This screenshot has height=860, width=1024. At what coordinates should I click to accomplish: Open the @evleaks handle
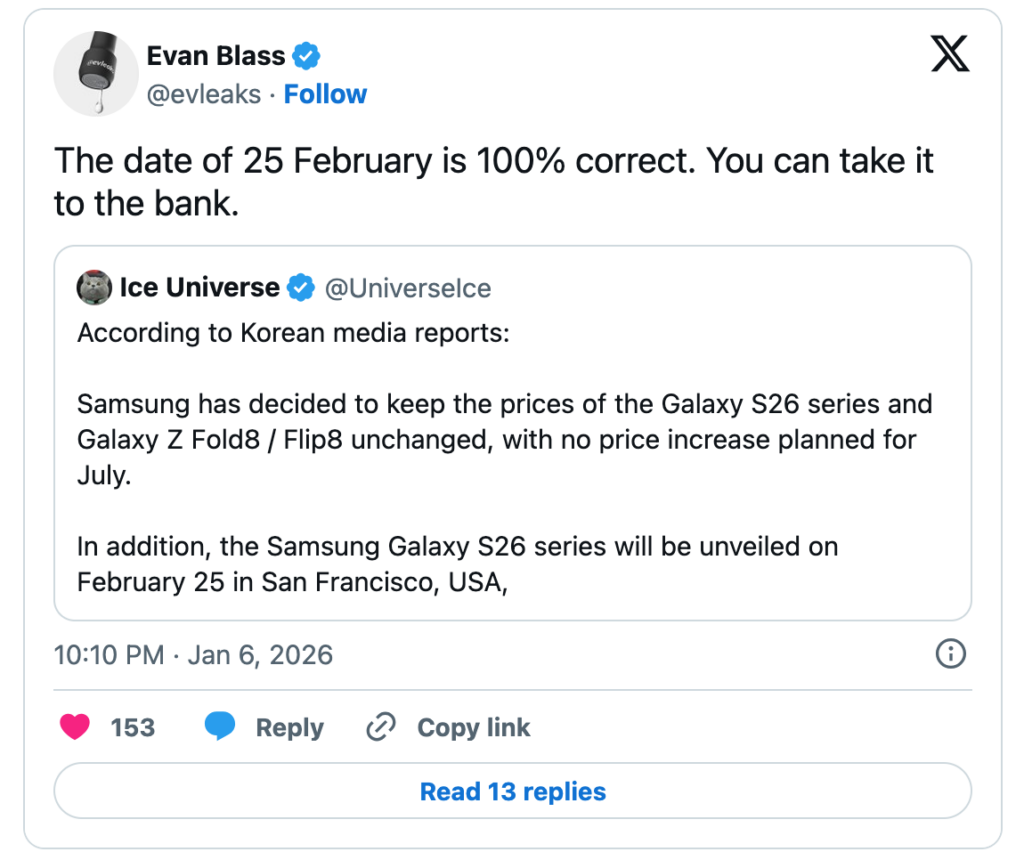pos(204,94)
